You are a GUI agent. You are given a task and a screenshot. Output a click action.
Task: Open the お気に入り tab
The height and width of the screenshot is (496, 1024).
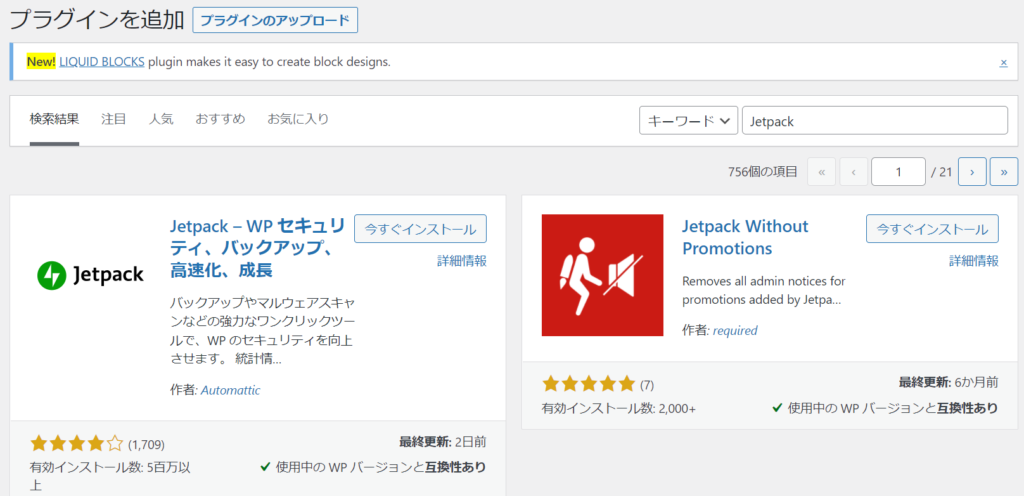tap(298, 119)
